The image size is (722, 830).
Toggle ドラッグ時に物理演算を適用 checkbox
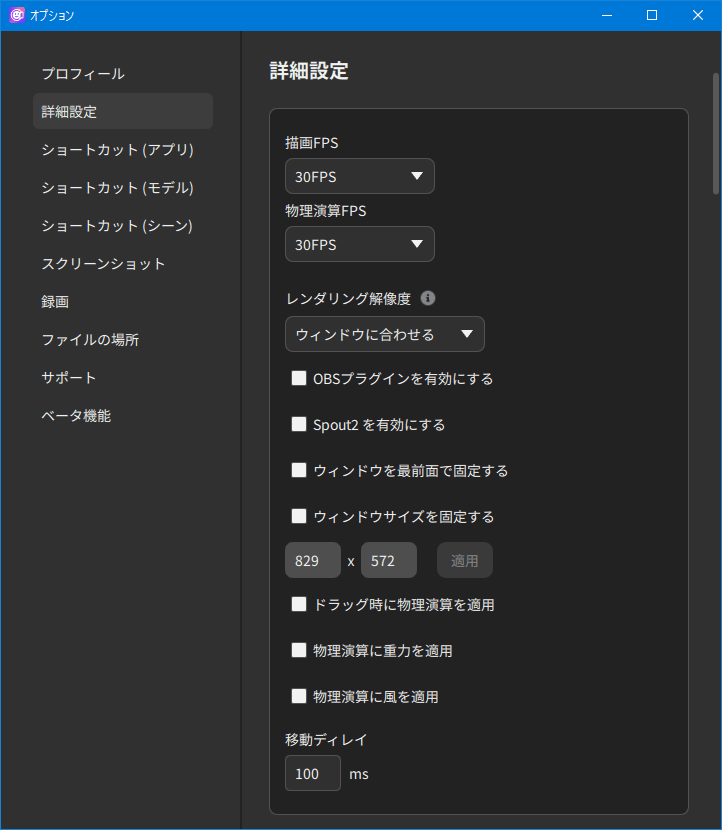click(x=298, y=604)
